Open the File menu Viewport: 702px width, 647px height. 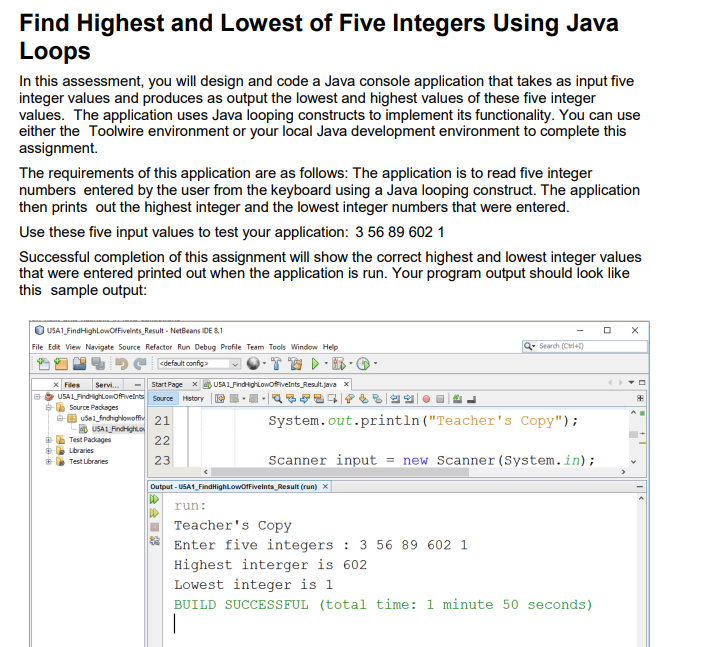tap(38, 347)
